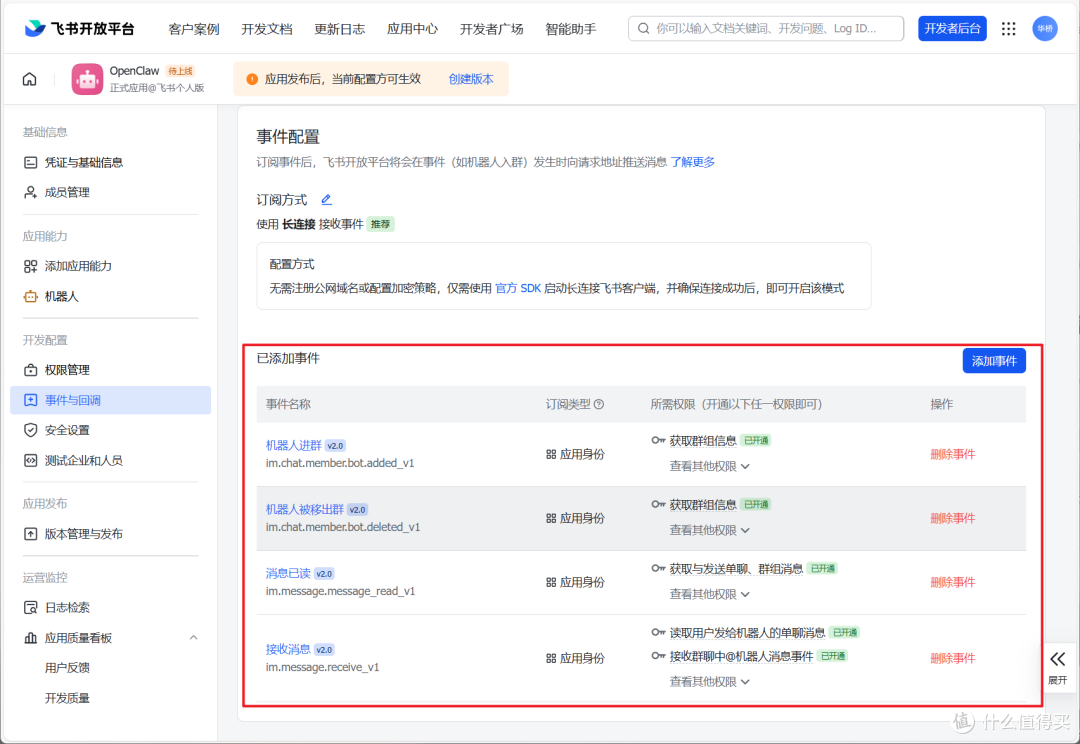Delete the 接收消息 event
This screenshot has height=744, width=1080.
pos(953,659)
